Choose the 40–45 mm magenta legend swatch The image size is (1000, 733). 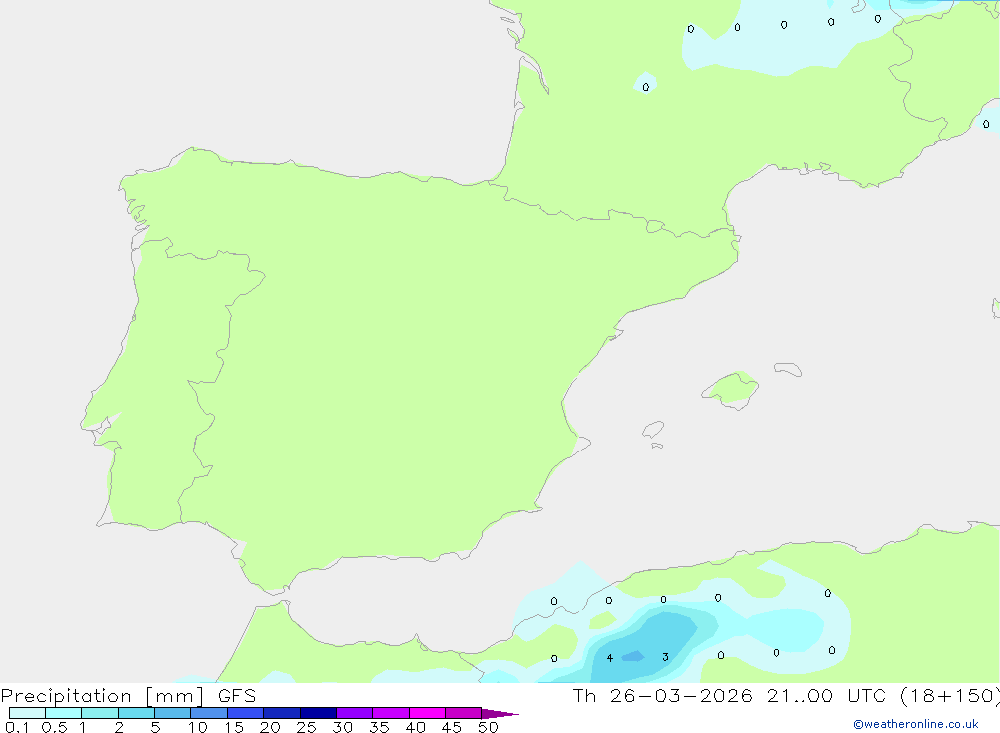click(x=427, y=713)
